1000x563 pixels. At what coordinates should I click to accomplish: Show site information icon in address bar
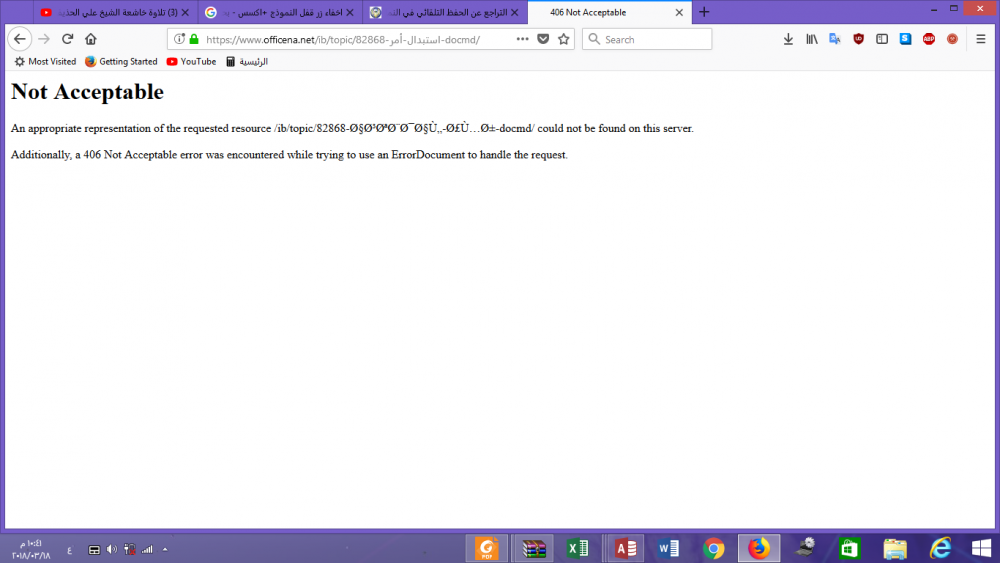coord(179,39)
